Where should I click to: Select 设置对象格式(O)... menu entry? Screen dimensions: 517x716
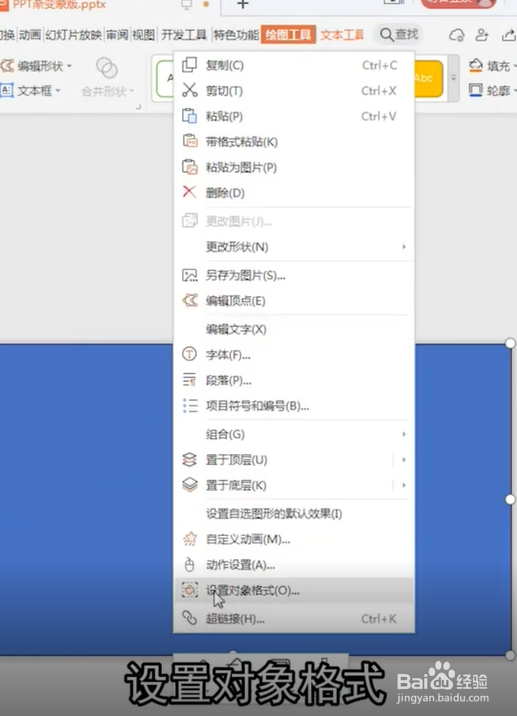(x=294, y=590)
